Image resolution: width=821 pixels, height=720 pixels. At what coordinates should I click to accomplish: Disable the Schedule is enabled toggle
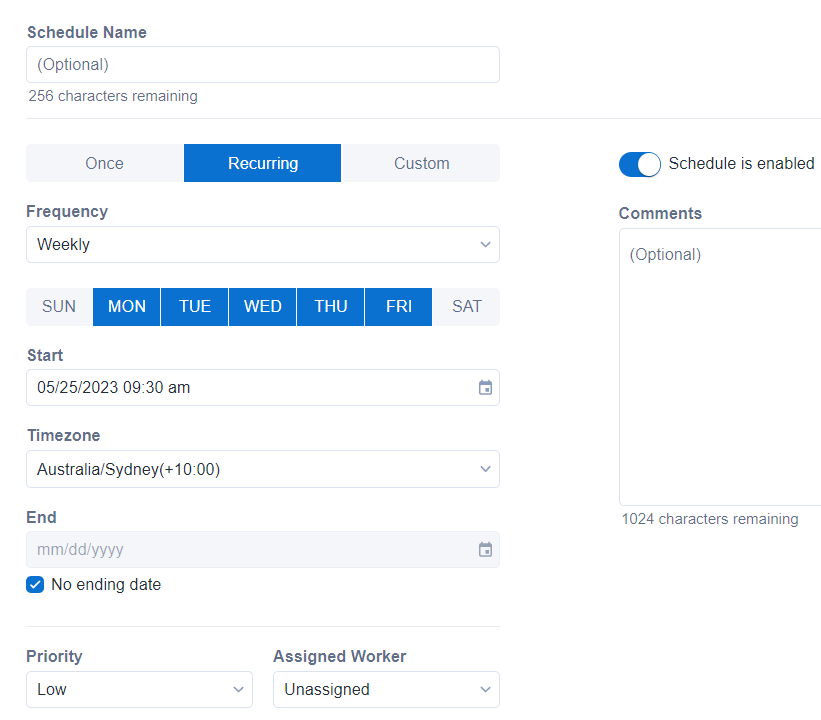[x=640, y=163]
